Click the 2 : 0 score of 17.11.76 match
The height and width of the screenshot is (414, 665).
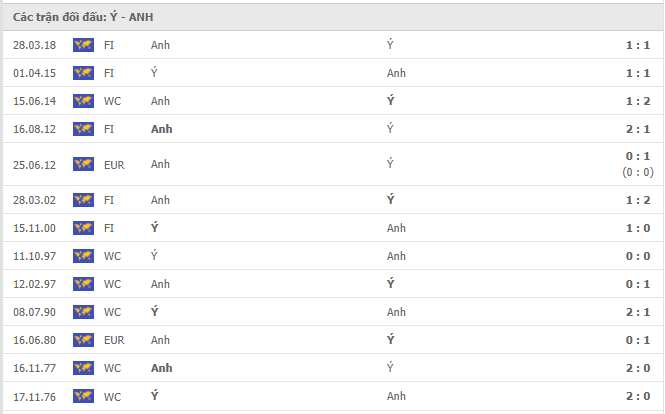638,396
